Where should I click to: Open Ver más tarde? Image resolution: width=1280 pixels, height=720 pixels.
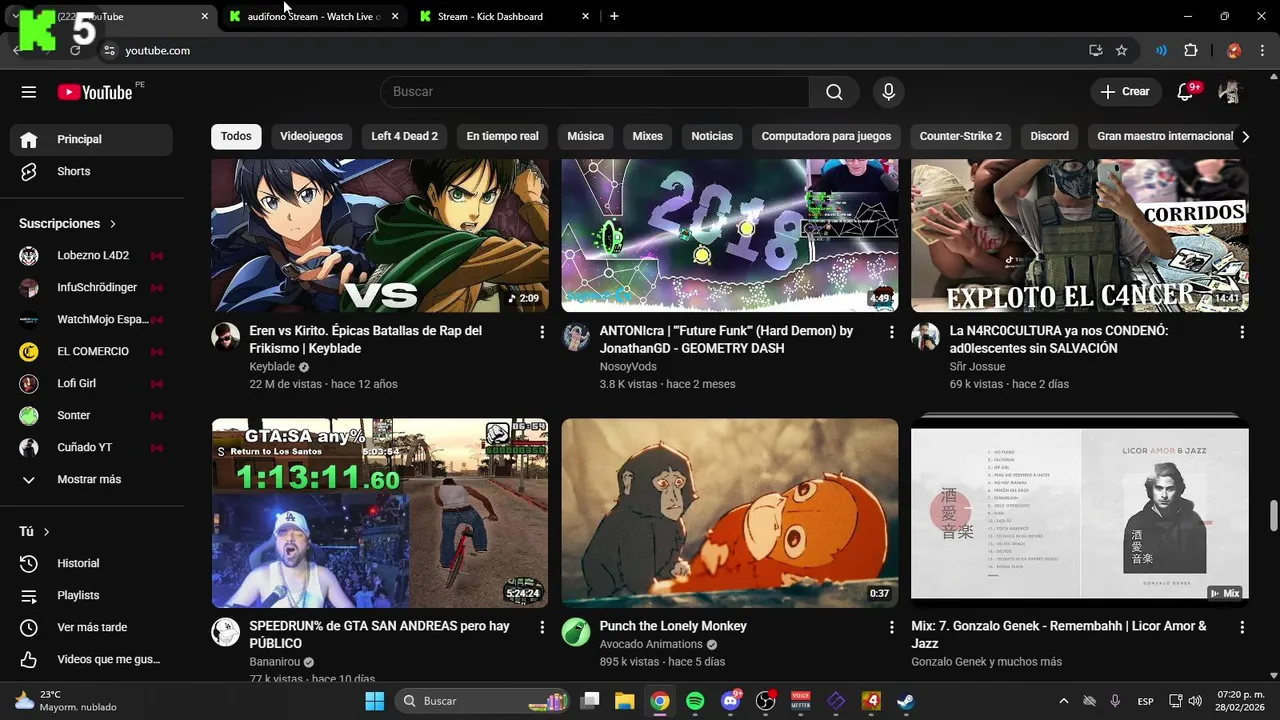click(91, 627)
